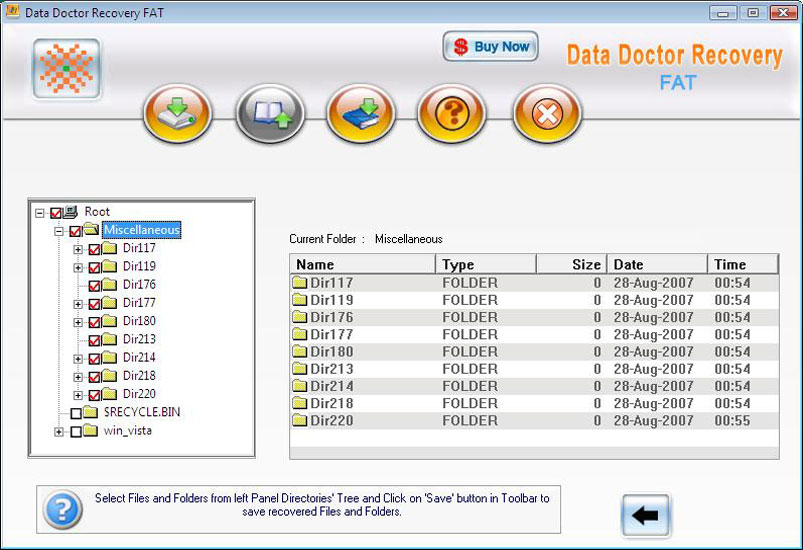The width and height of the screenshot is (803, 550).
Task: Click the 00:55 time cell for Dir220
Action: [732, 421]
